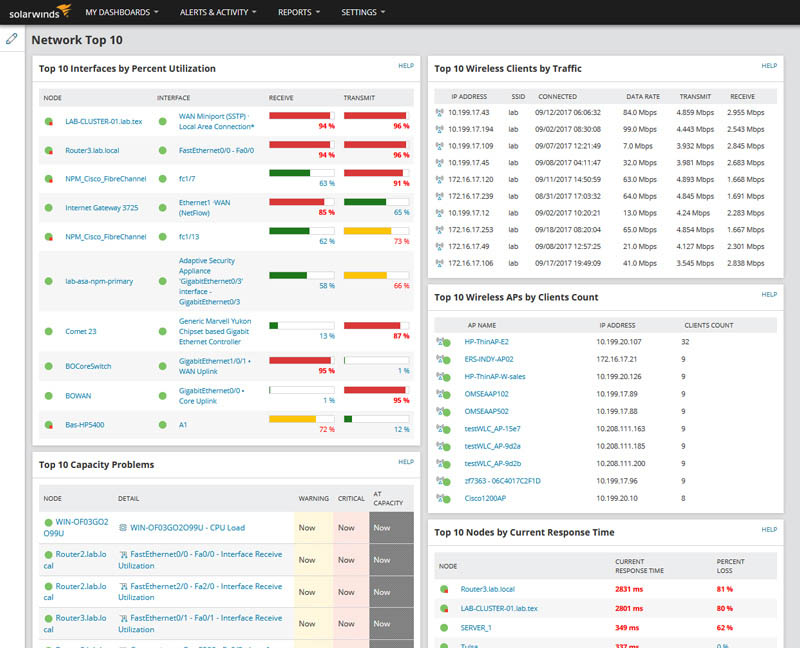This screenshot has height=648, width=800.
Task: Open the SERVER_1 node link
Action: click(476, 628)
